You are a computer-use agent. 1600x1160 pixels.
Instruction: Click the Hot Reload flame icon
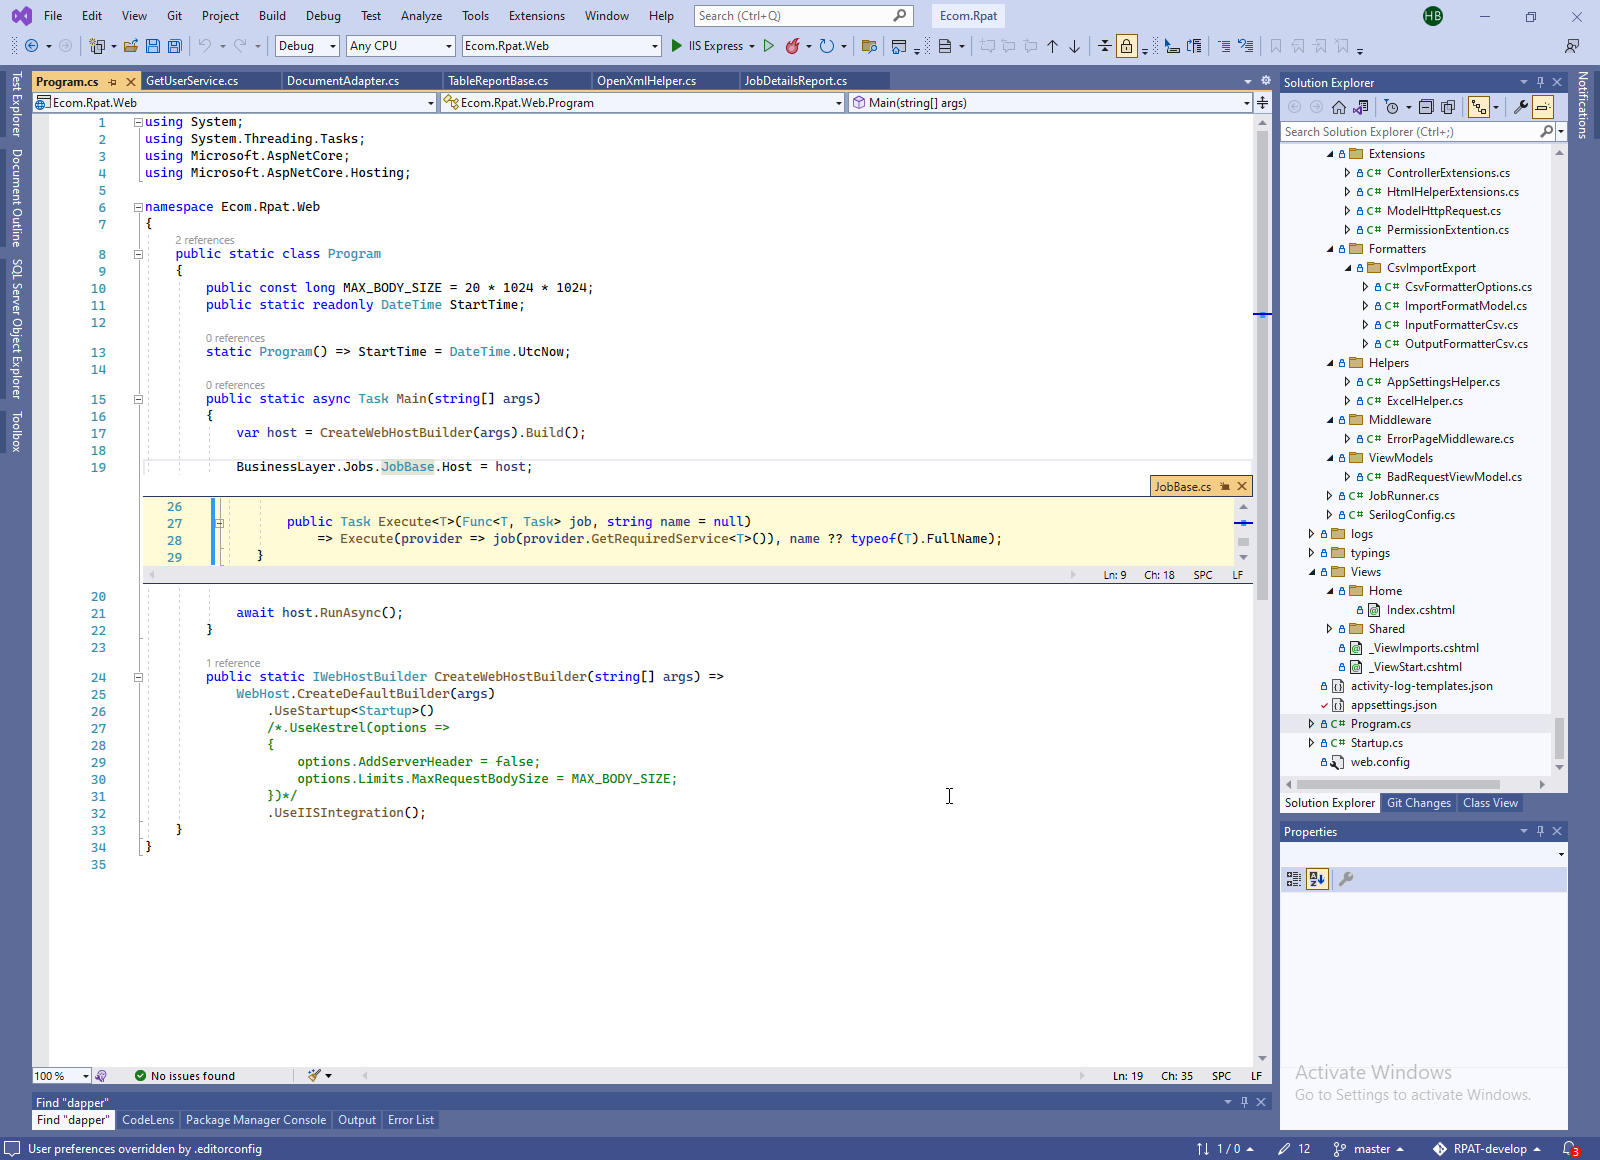coord(793,46)
